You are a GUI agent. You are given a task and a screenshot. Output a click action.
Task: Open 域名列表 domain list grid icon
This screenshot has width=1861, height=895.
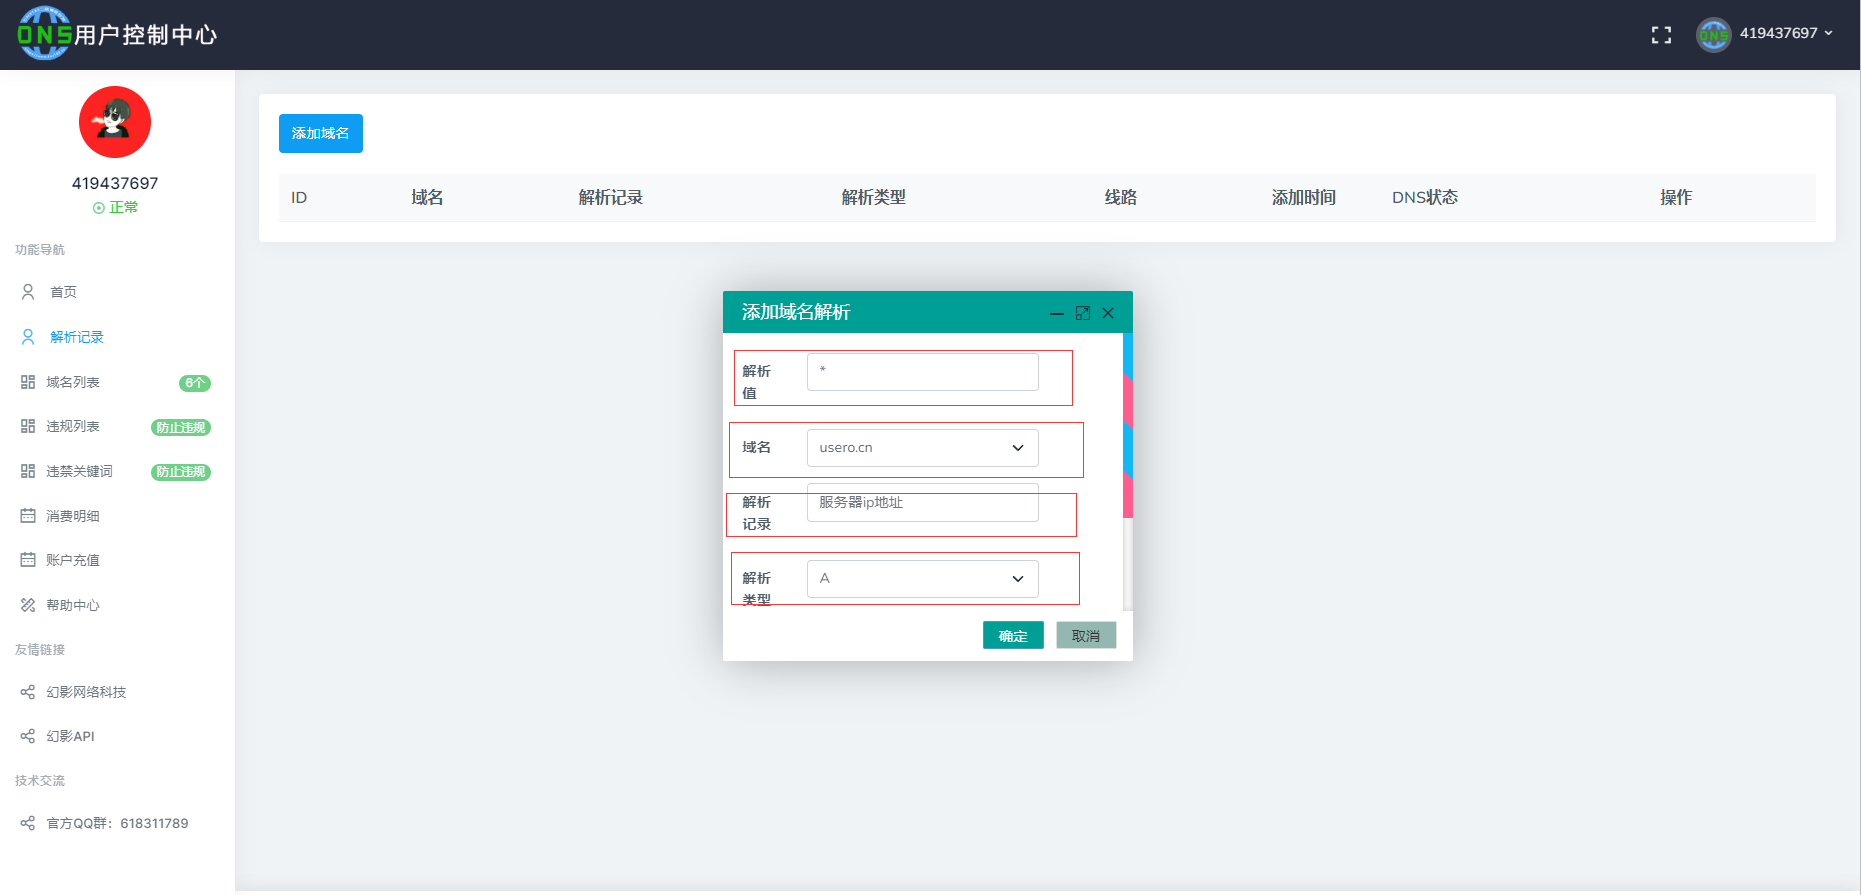(28, 382)
